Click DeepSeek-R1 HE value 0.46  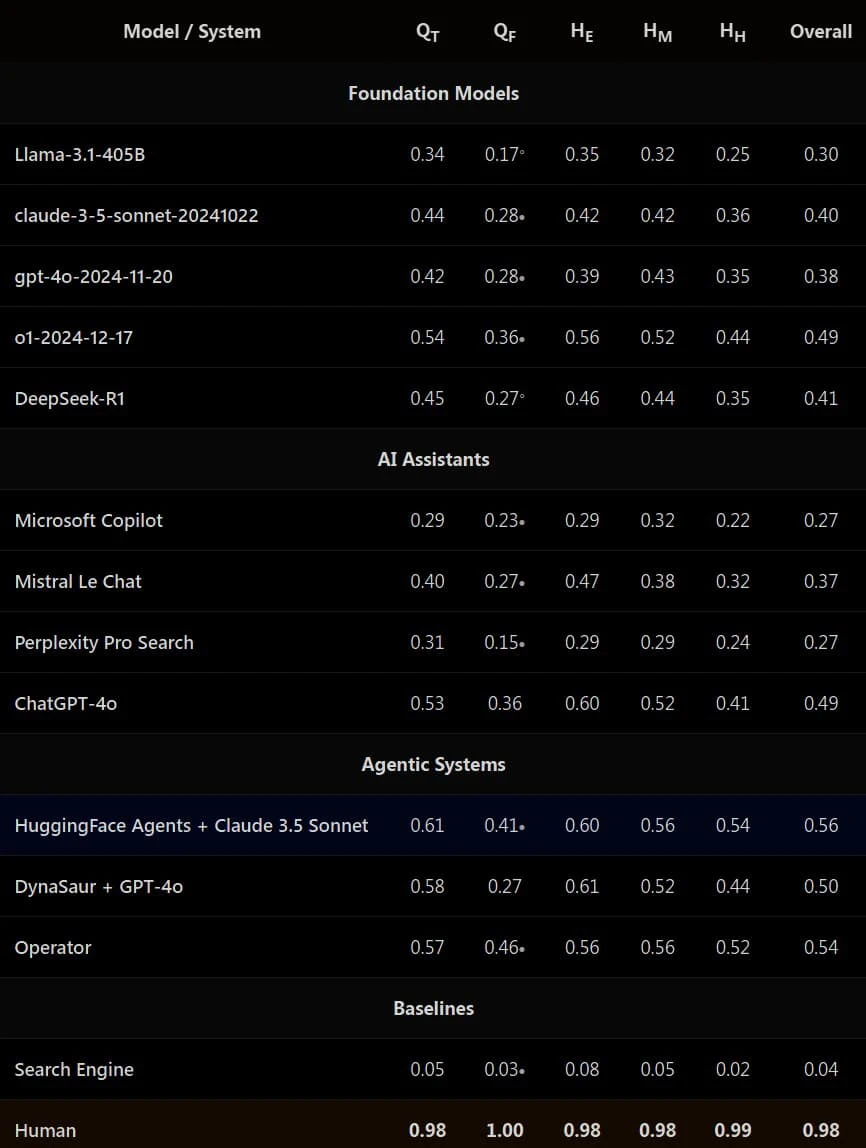(x=582, y=398)
